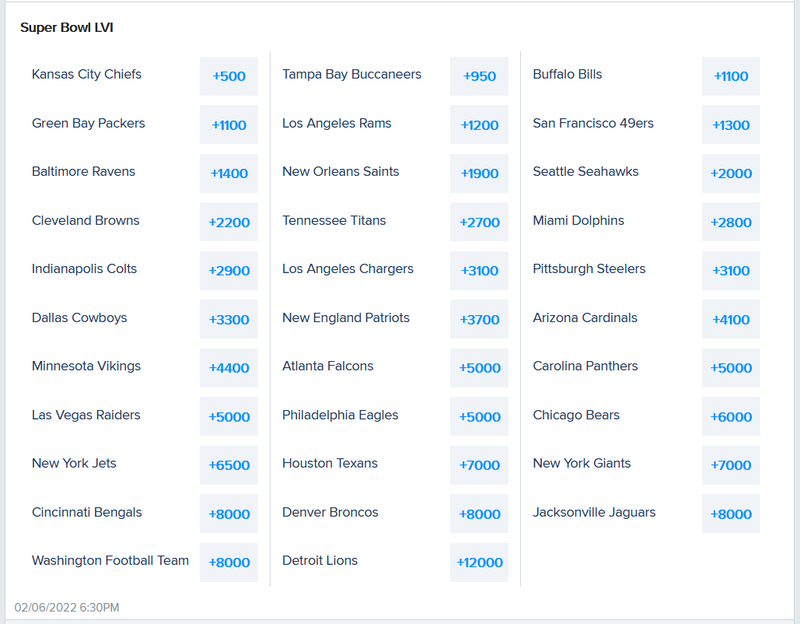The height and width of the screenshot is (624, 800).
Task: Click Arizona Cardinals +4100 odds
Action: point(731,319)
